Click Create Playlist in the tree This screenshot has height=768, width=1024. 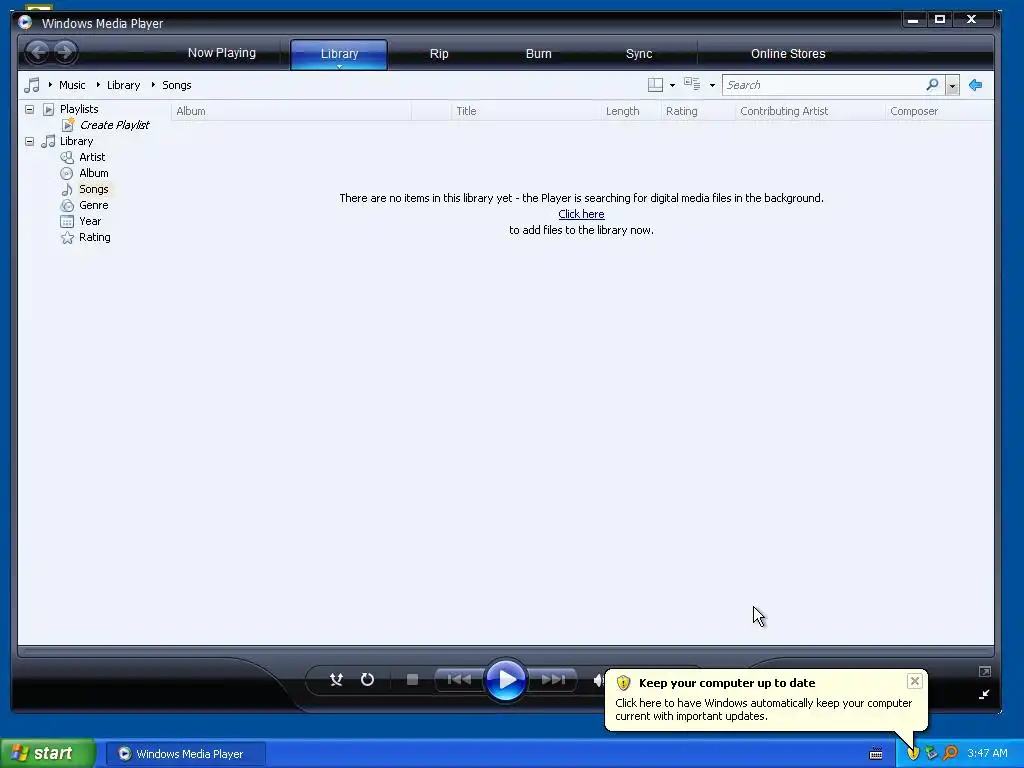(x=114, y=125)
